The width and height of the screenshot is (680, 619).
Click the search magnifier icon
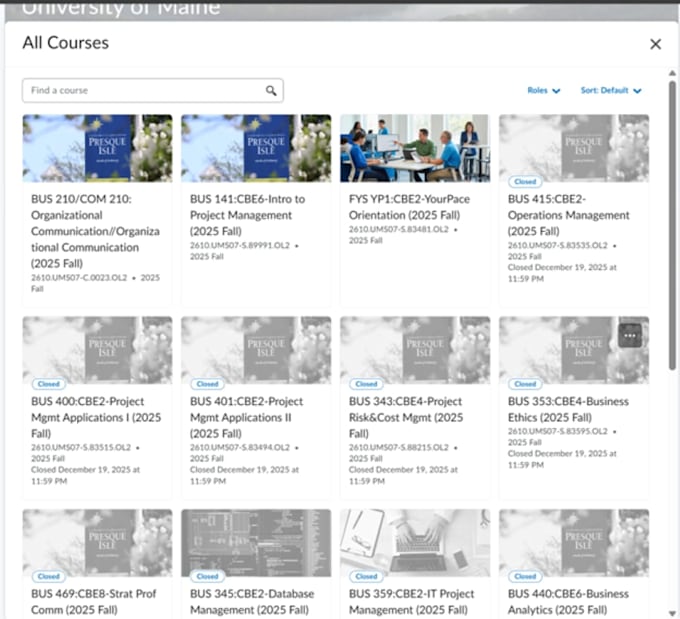coord(271,90)
